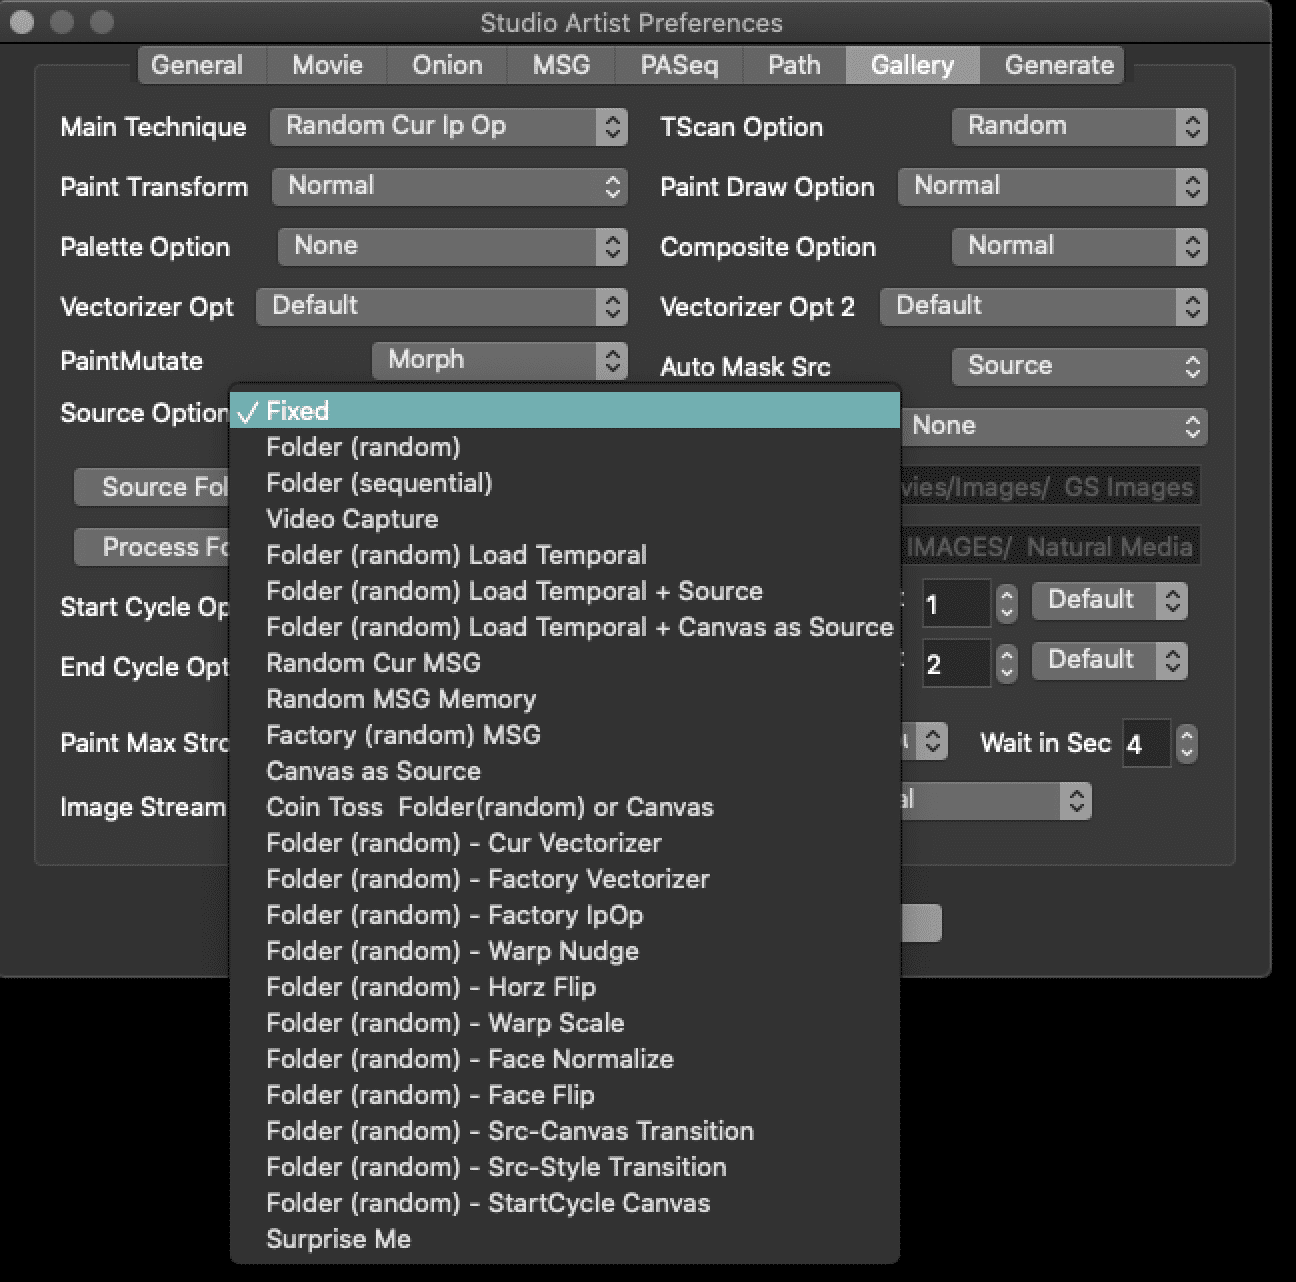Screen dimensions: 1296x1282
Task: Switch to the PASeq tab
Action: point(679,65)
